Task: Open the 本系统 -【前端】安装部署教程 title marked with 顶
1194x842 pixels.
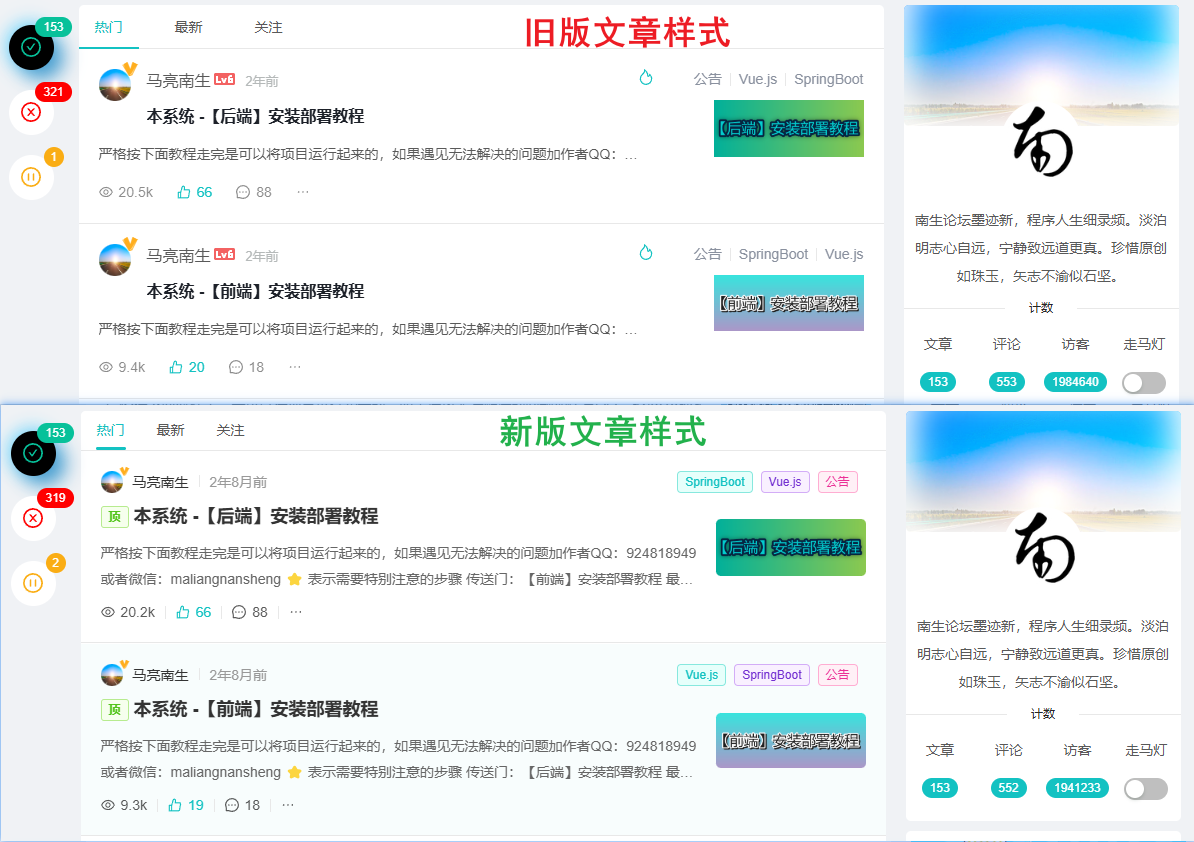Action: pos(256,709)
